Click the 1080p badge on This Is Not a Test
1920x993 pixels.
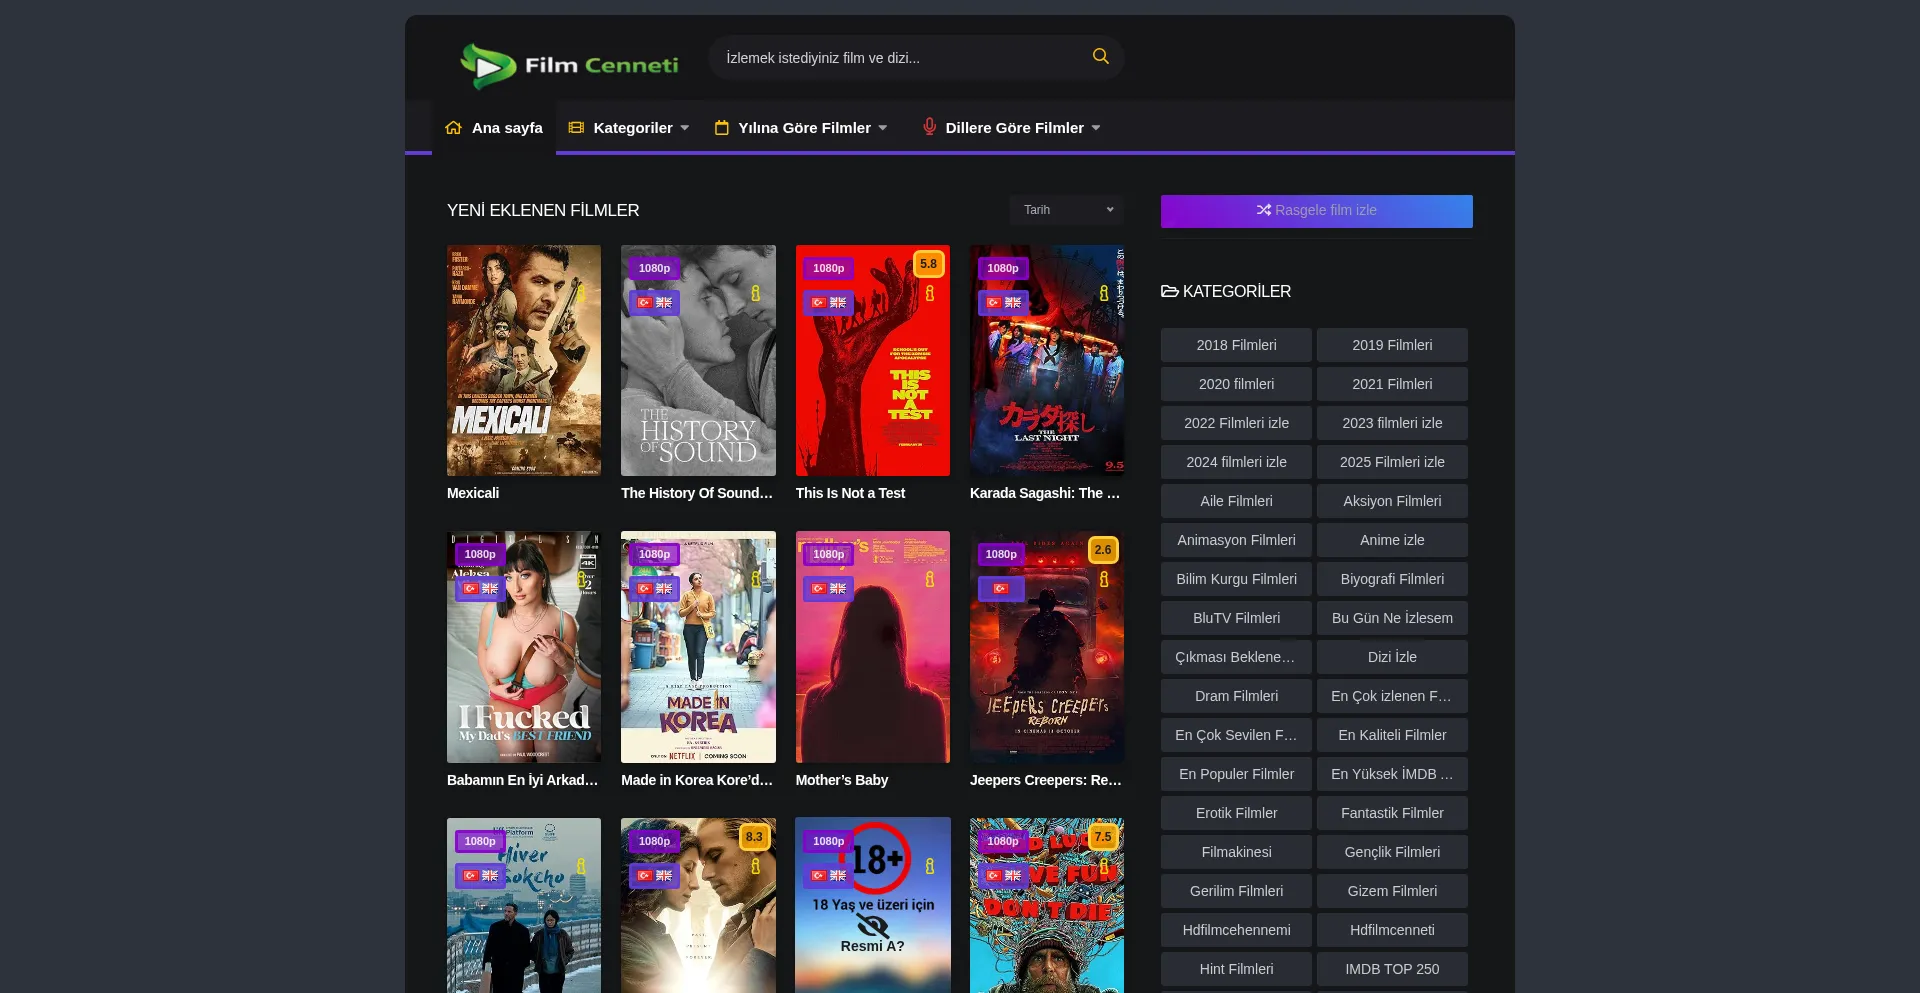coord(828,268)
